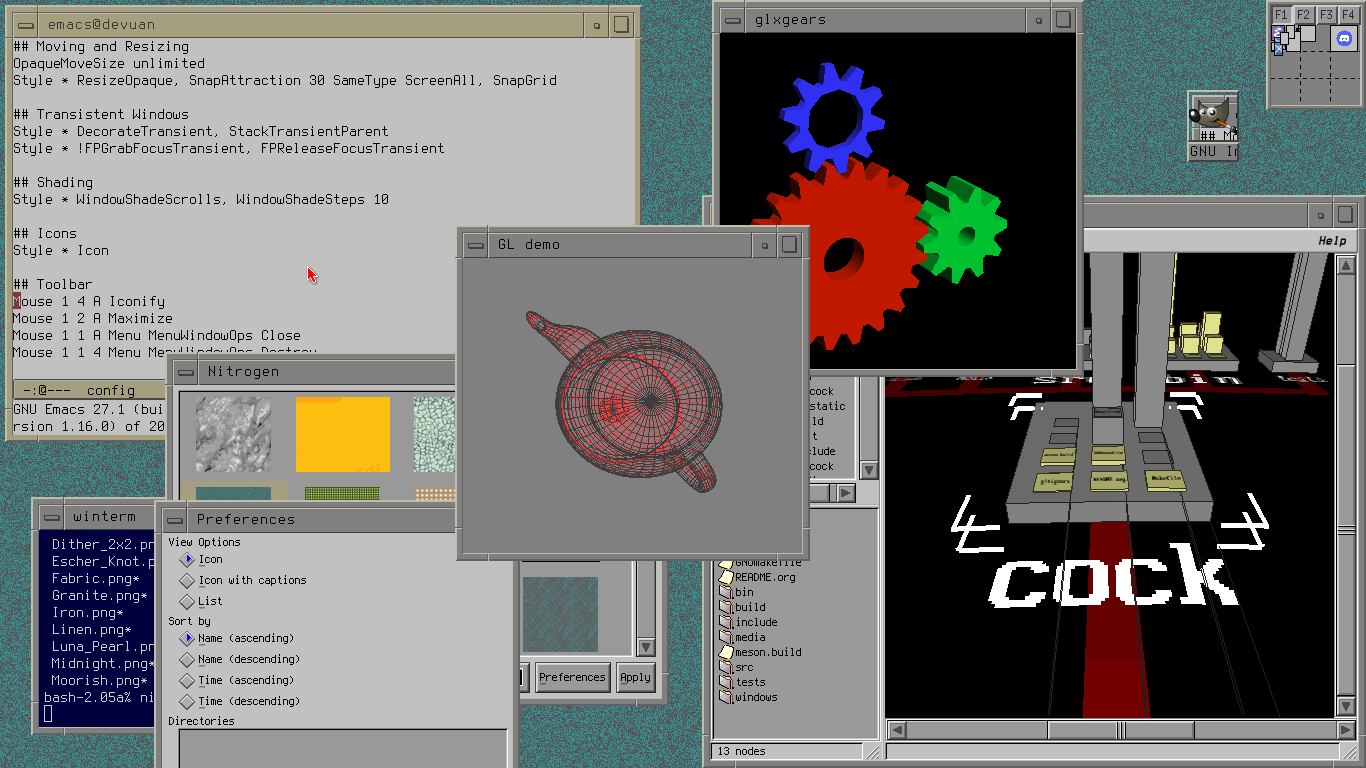Image resolution: width=1366 pixels, height=768 pixels.
Task: Open the bin folder icon
Action: pyautogui.click(x=726, y=592)
